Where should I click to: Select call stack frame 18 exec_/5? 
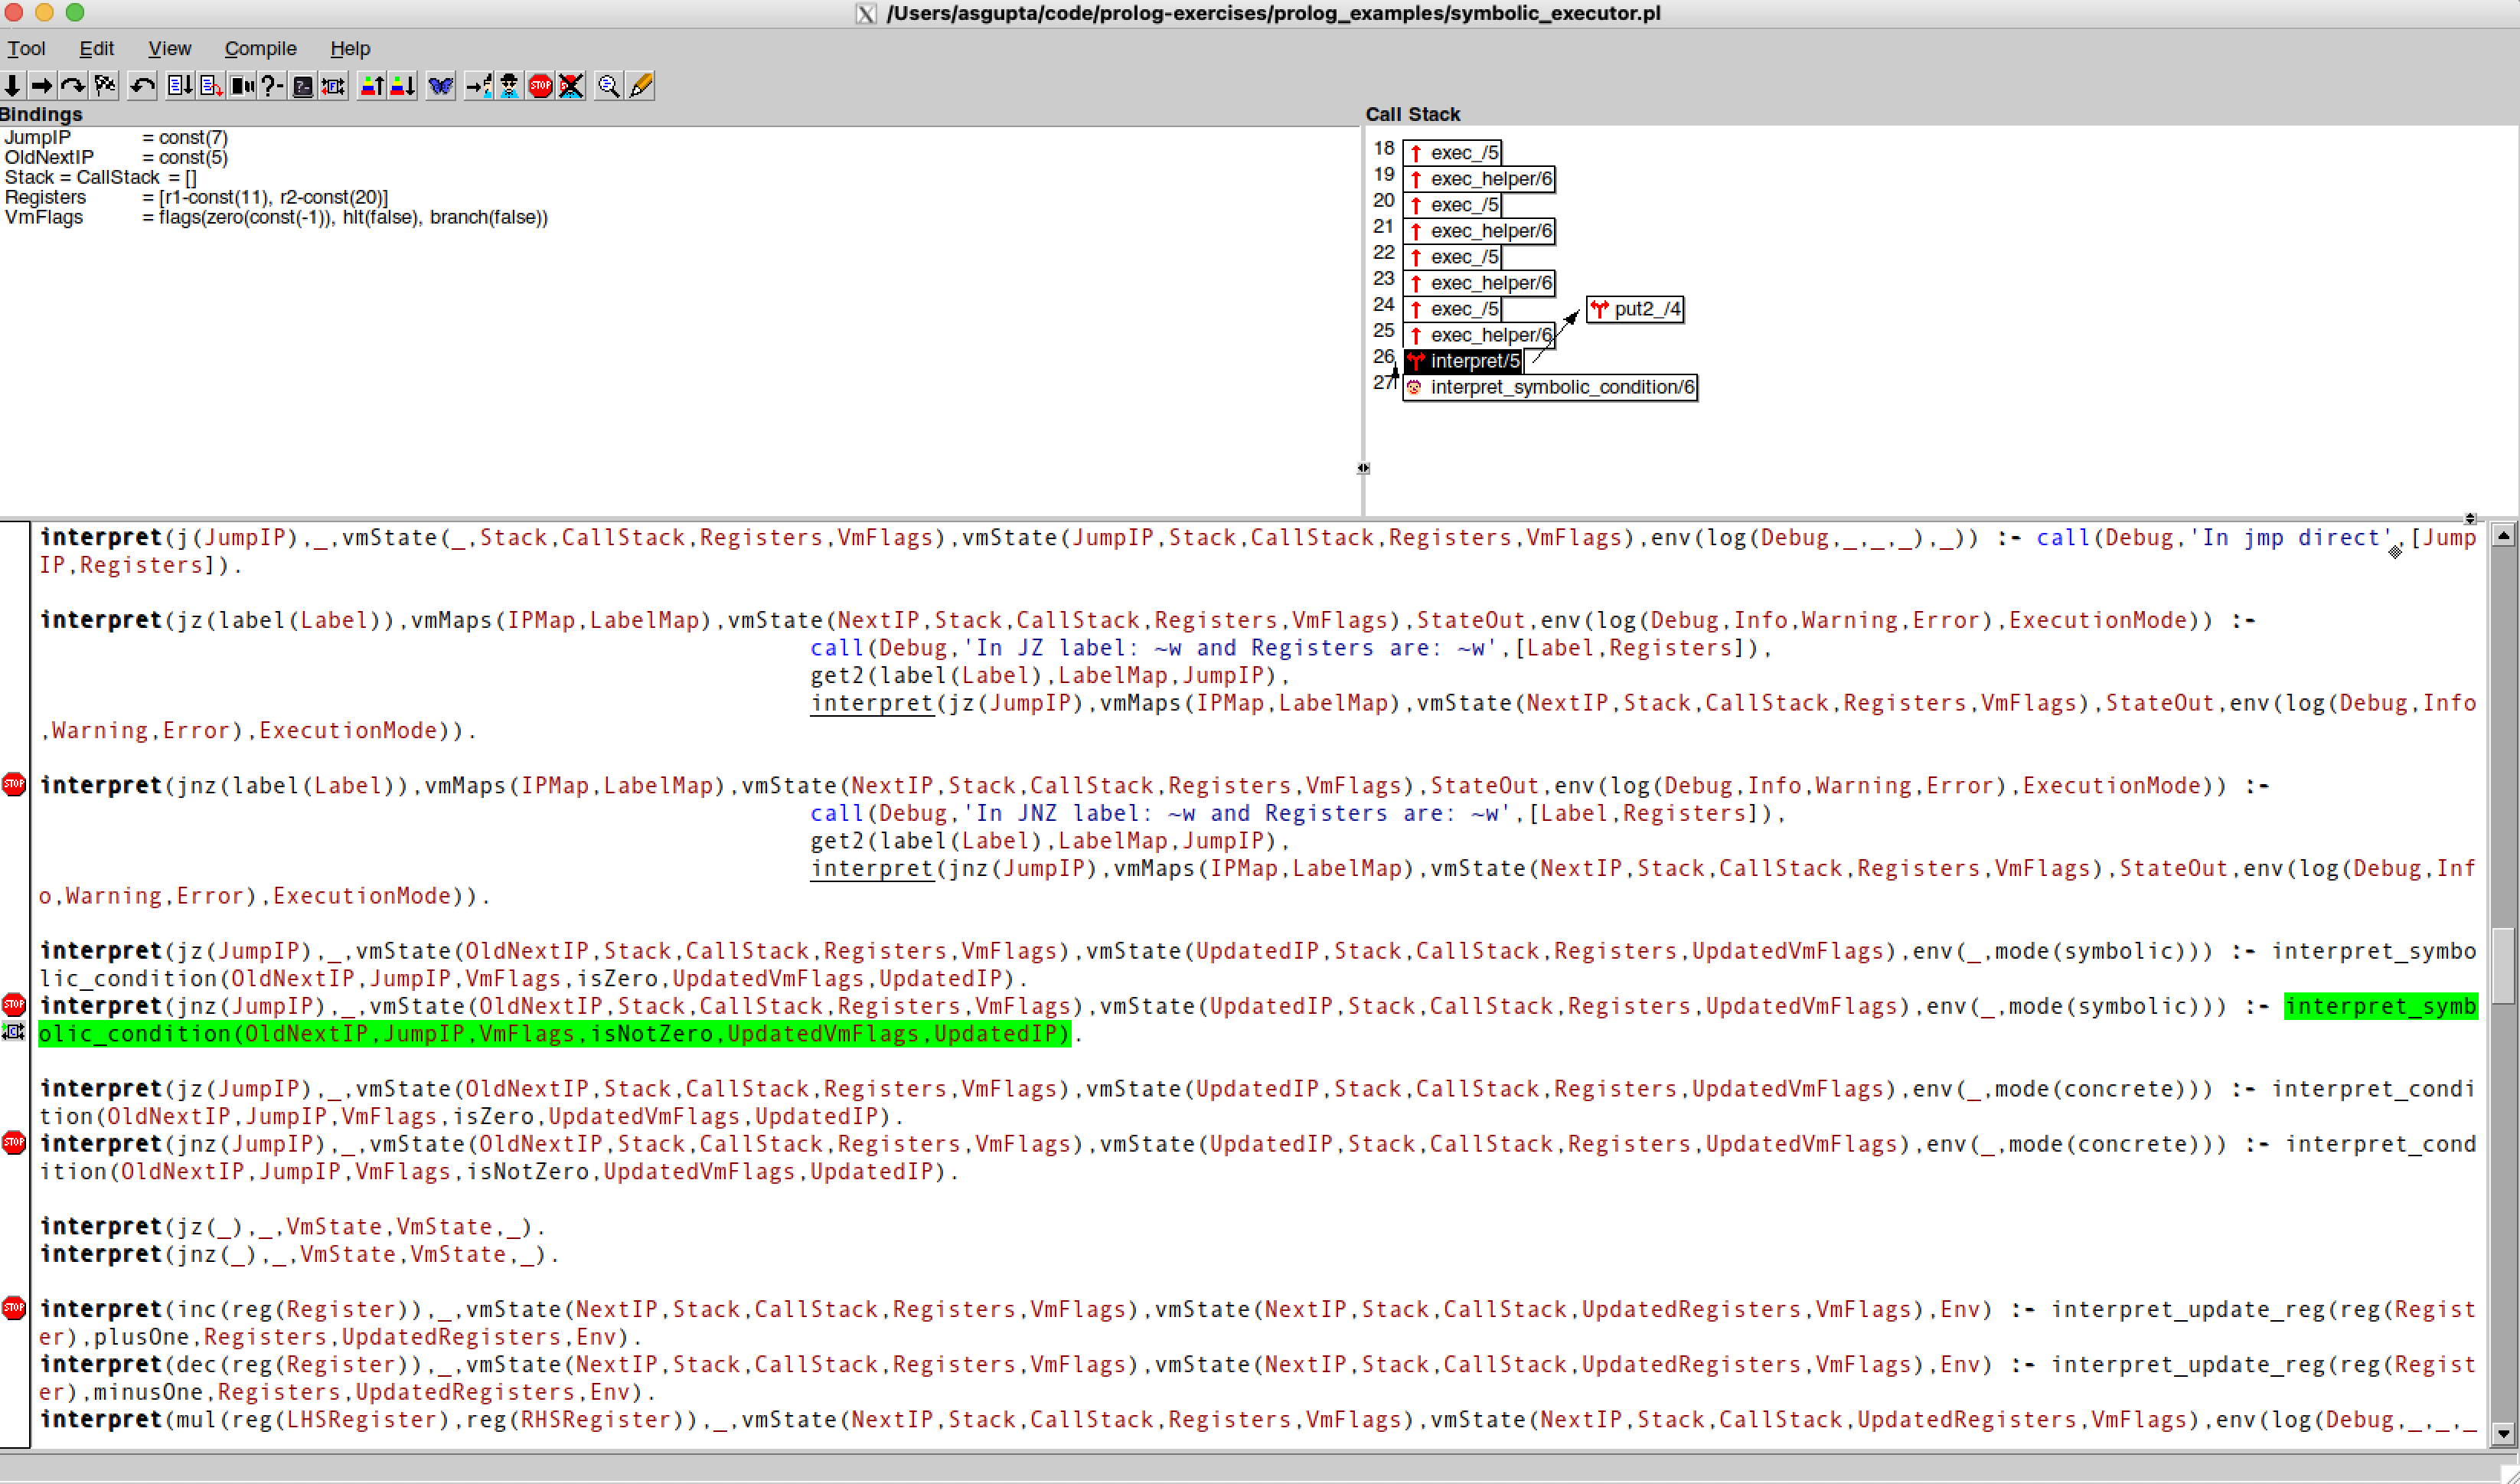[1452, 152]
